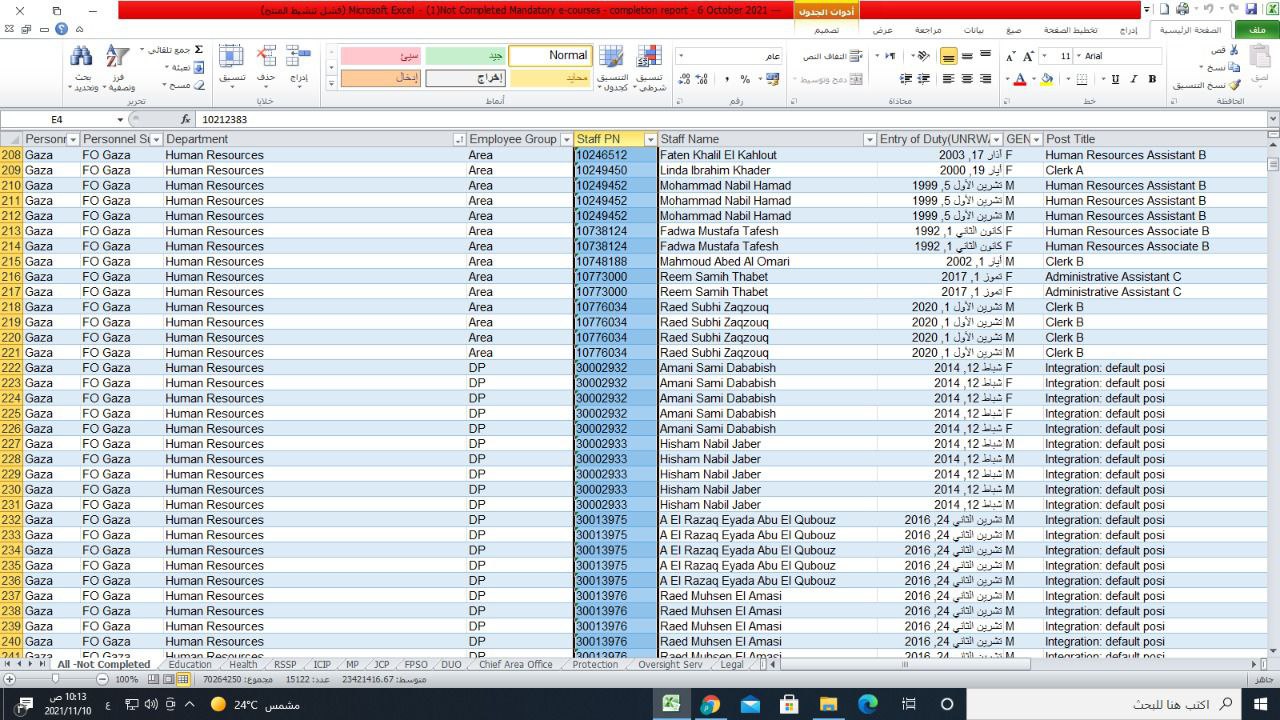The height and width of the screenshot is (720, 1280).
Task: Click the zoom slider handle
Action: pos(54,679)
